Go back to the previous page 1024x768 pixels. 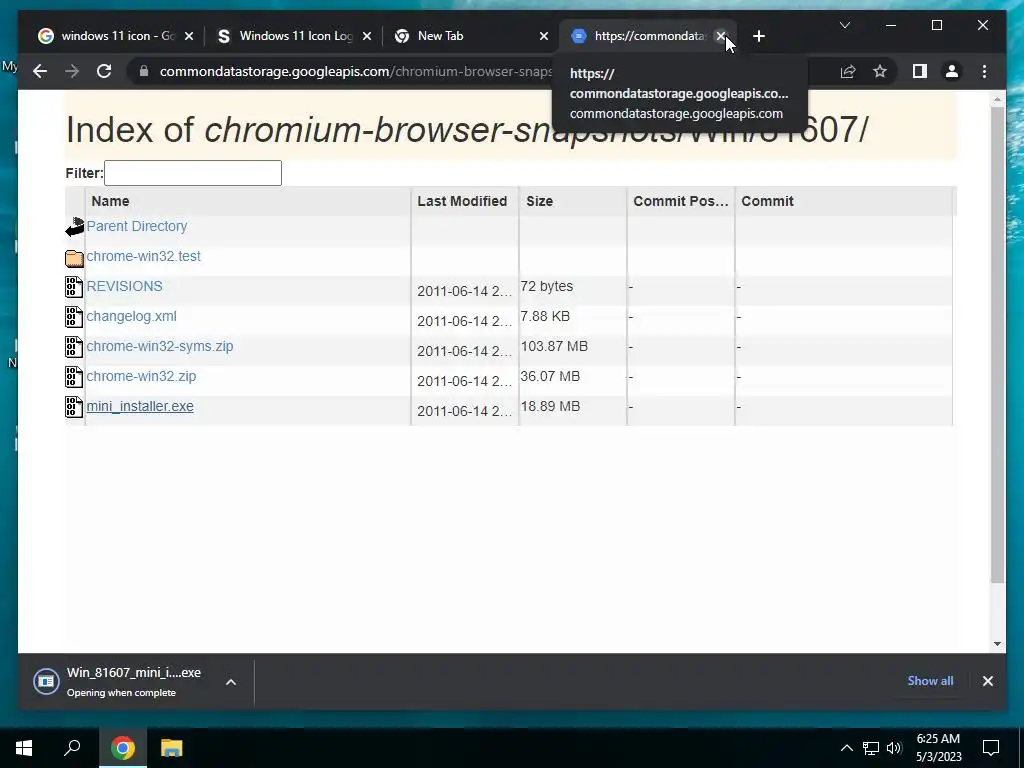pos(40,71)
